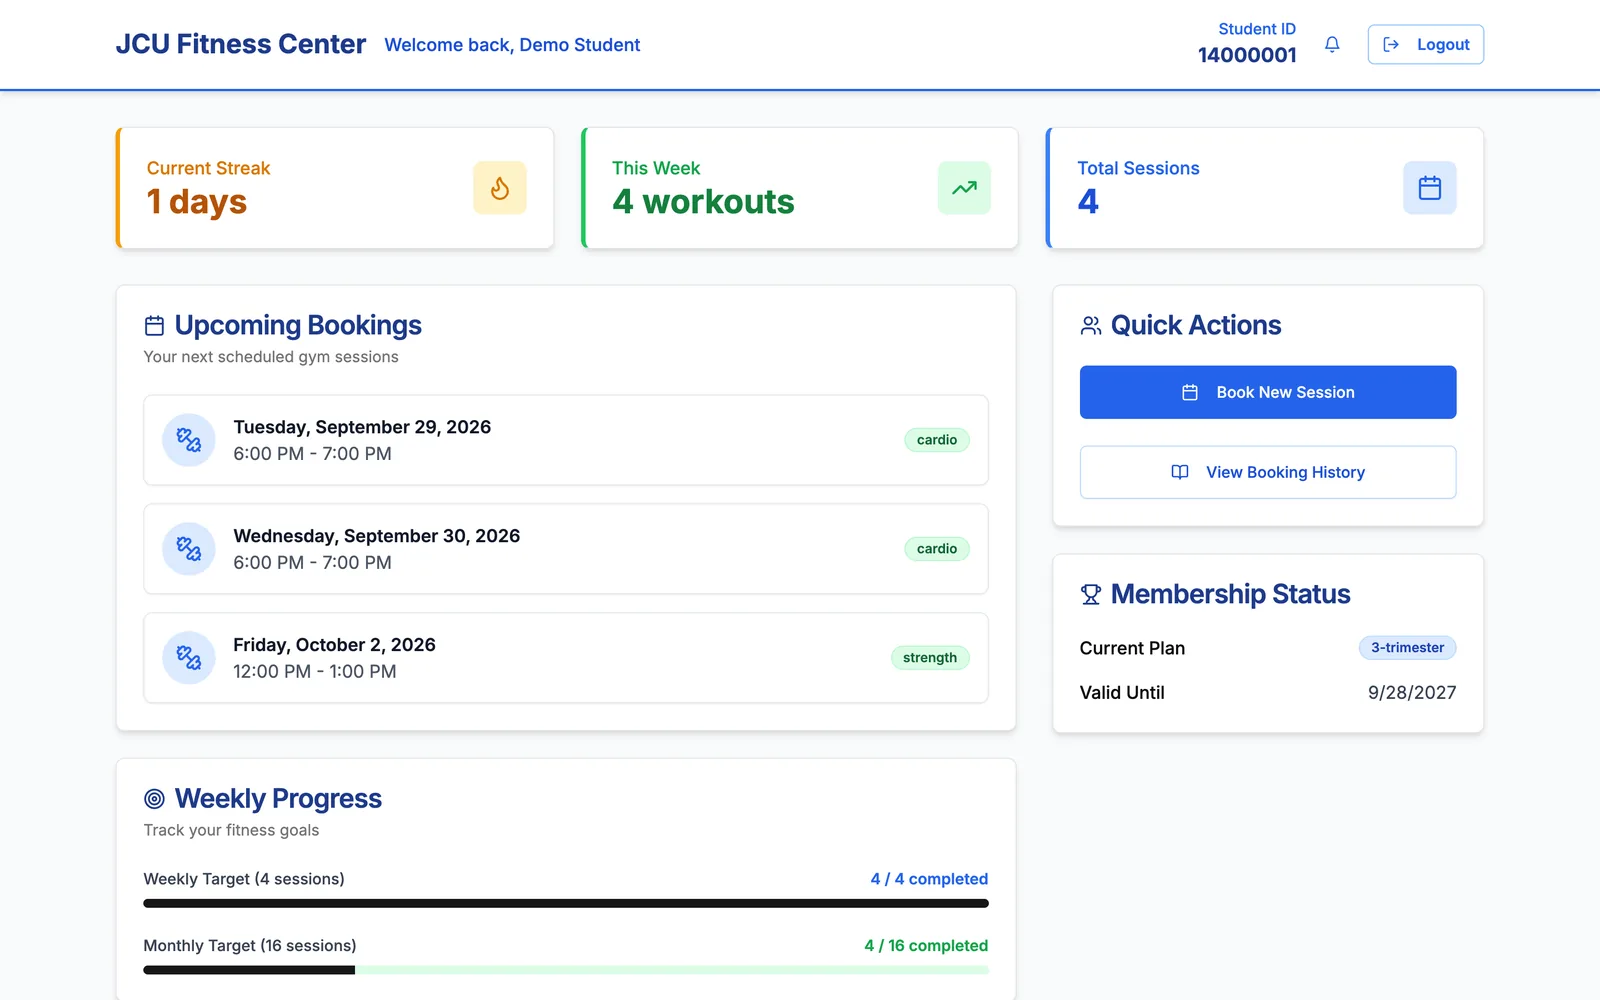The image size is (1600, 1000).
Task: Click dumbbell icon for Friday, October 2 booking
Action: tap(189, 658)
